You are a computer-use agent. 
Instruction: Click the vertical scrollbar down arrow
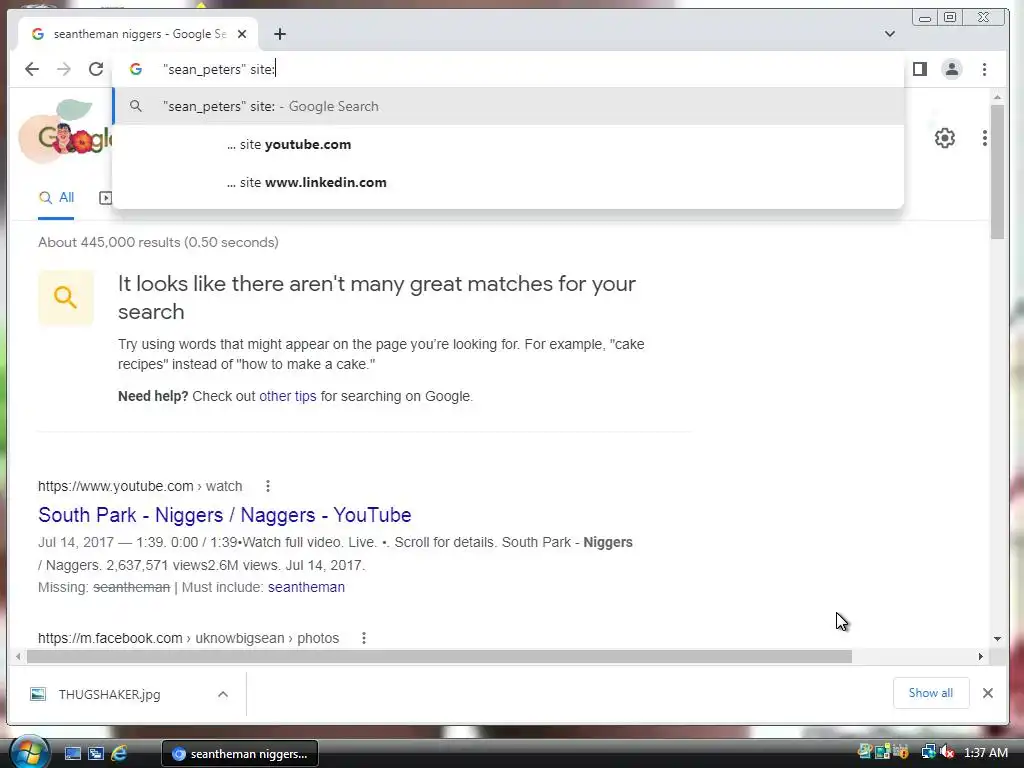coord(997,639)
